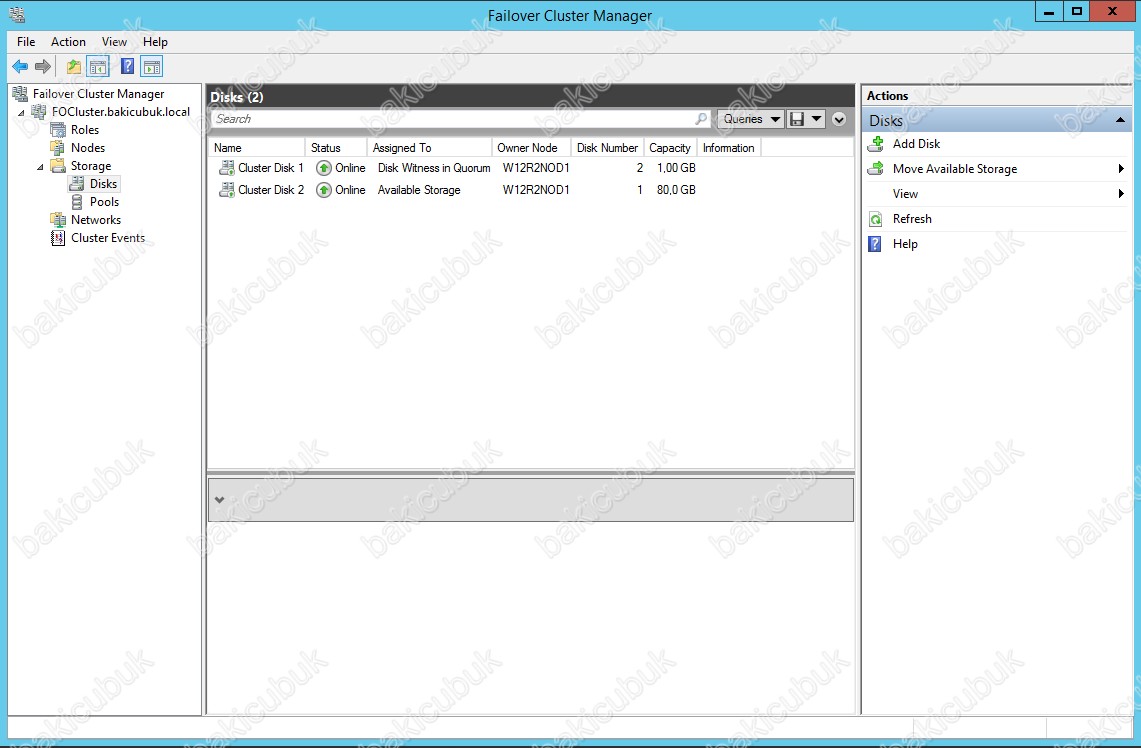Sort by the Capacity column header
Image resolution: width=1141 pixels, height=748 pixels.
coord(670,148)
